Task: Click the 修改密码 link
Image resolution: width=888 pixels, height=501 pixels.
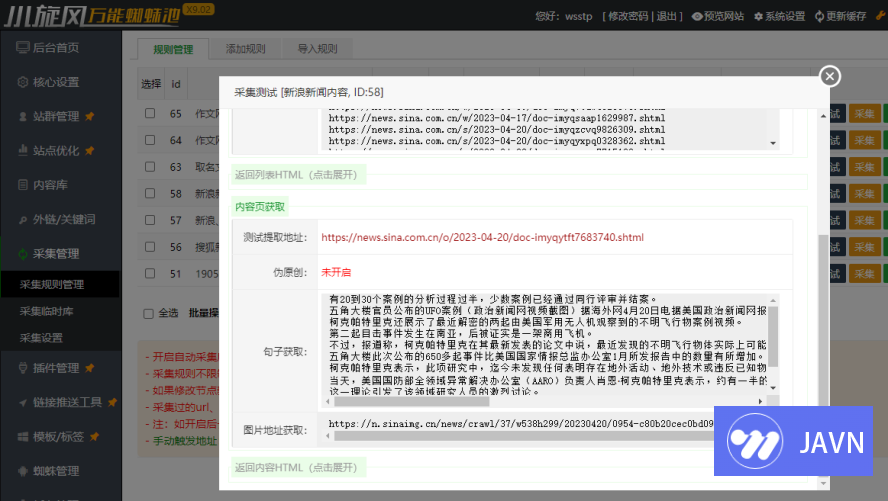Action: pos(627,16)
